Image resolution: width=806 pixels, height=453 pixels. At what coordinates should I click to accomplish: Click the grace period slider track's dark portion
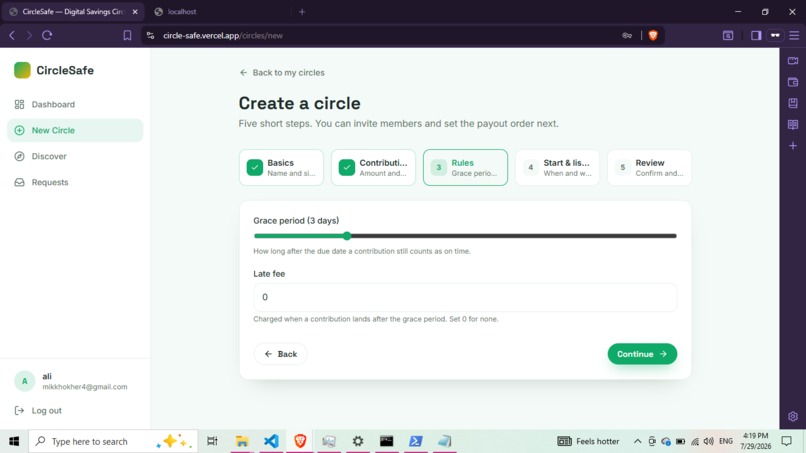[514, 236]
